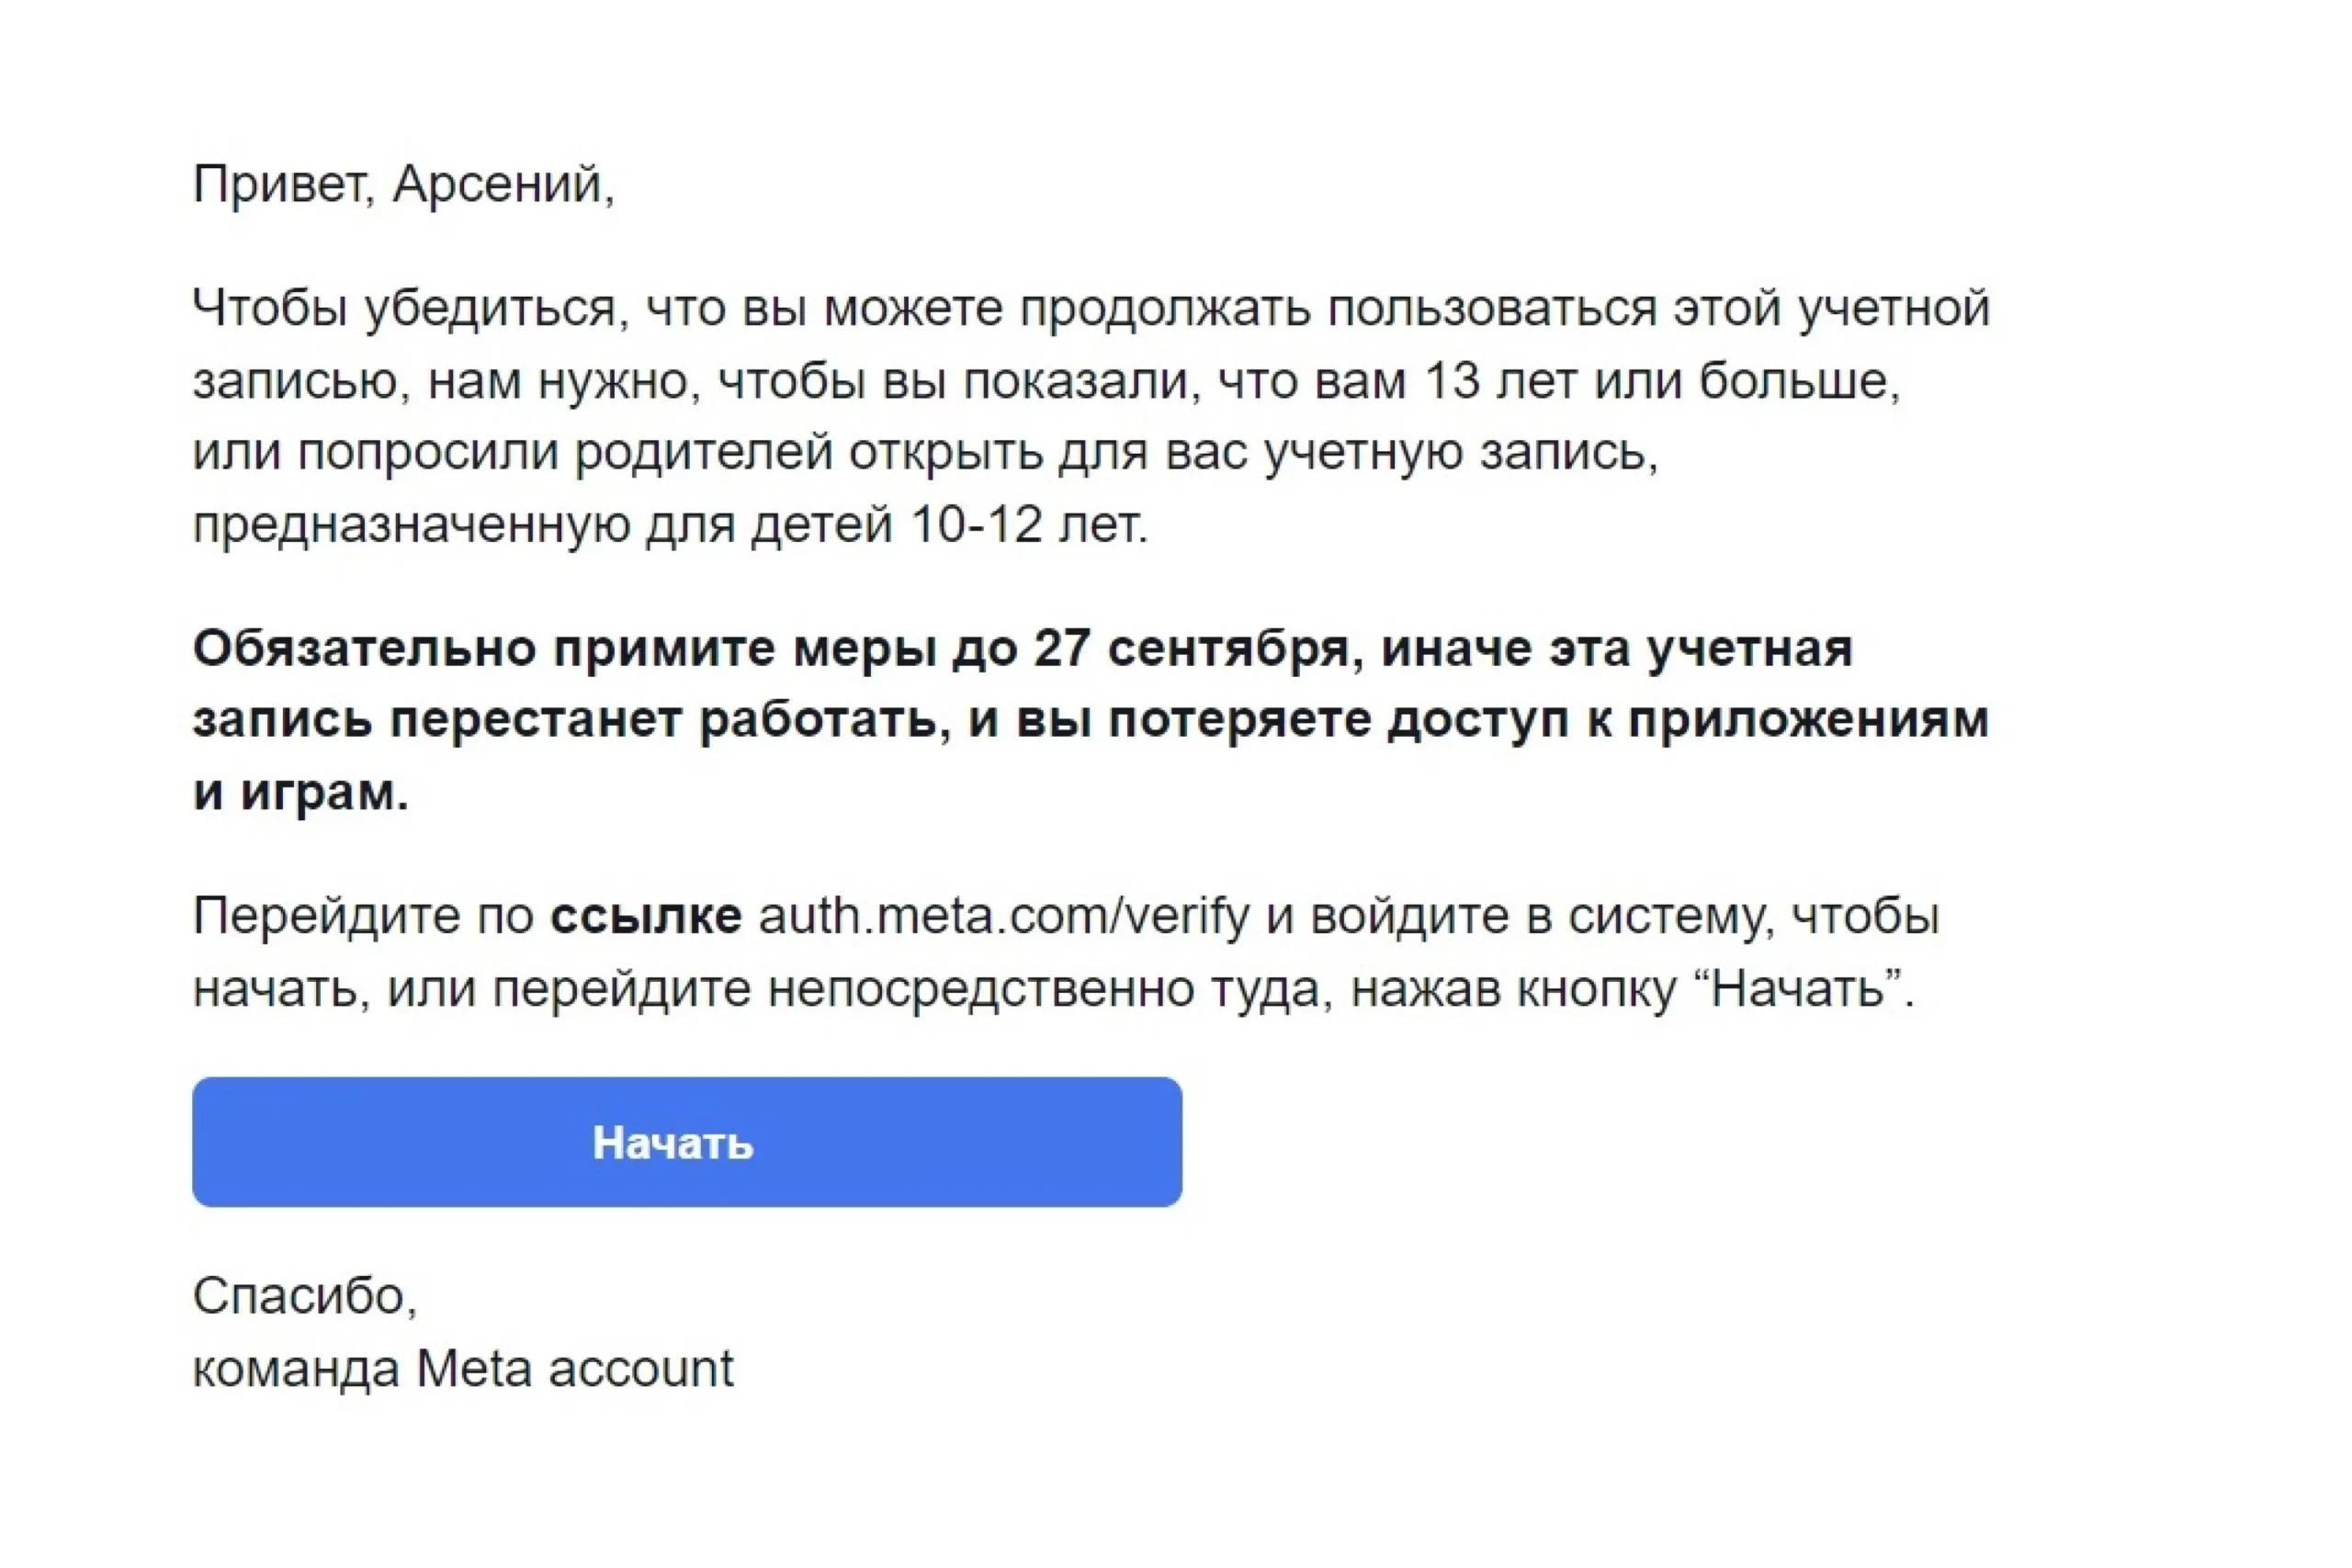Viewport: 2352px width, 1568px height.
Task: Click the bold word приложениям
Action: [x=1808, y=720]
